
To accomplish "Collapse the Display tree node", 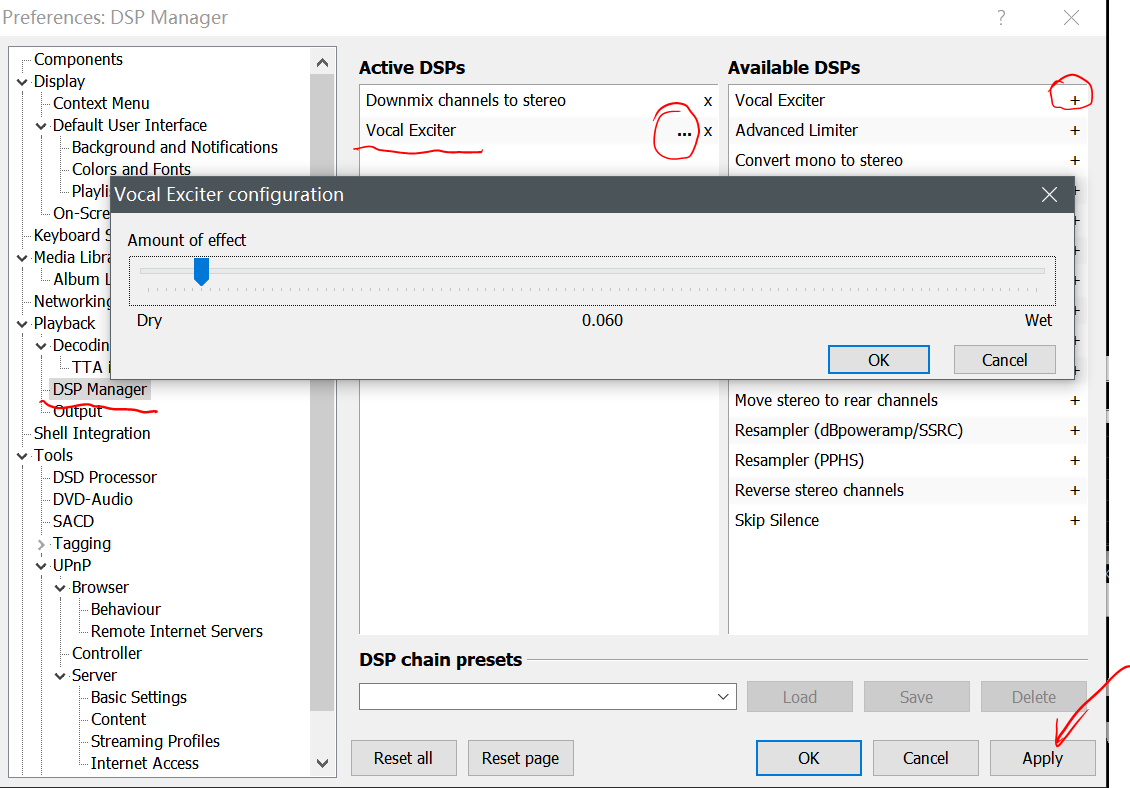I will pos(22,82).
